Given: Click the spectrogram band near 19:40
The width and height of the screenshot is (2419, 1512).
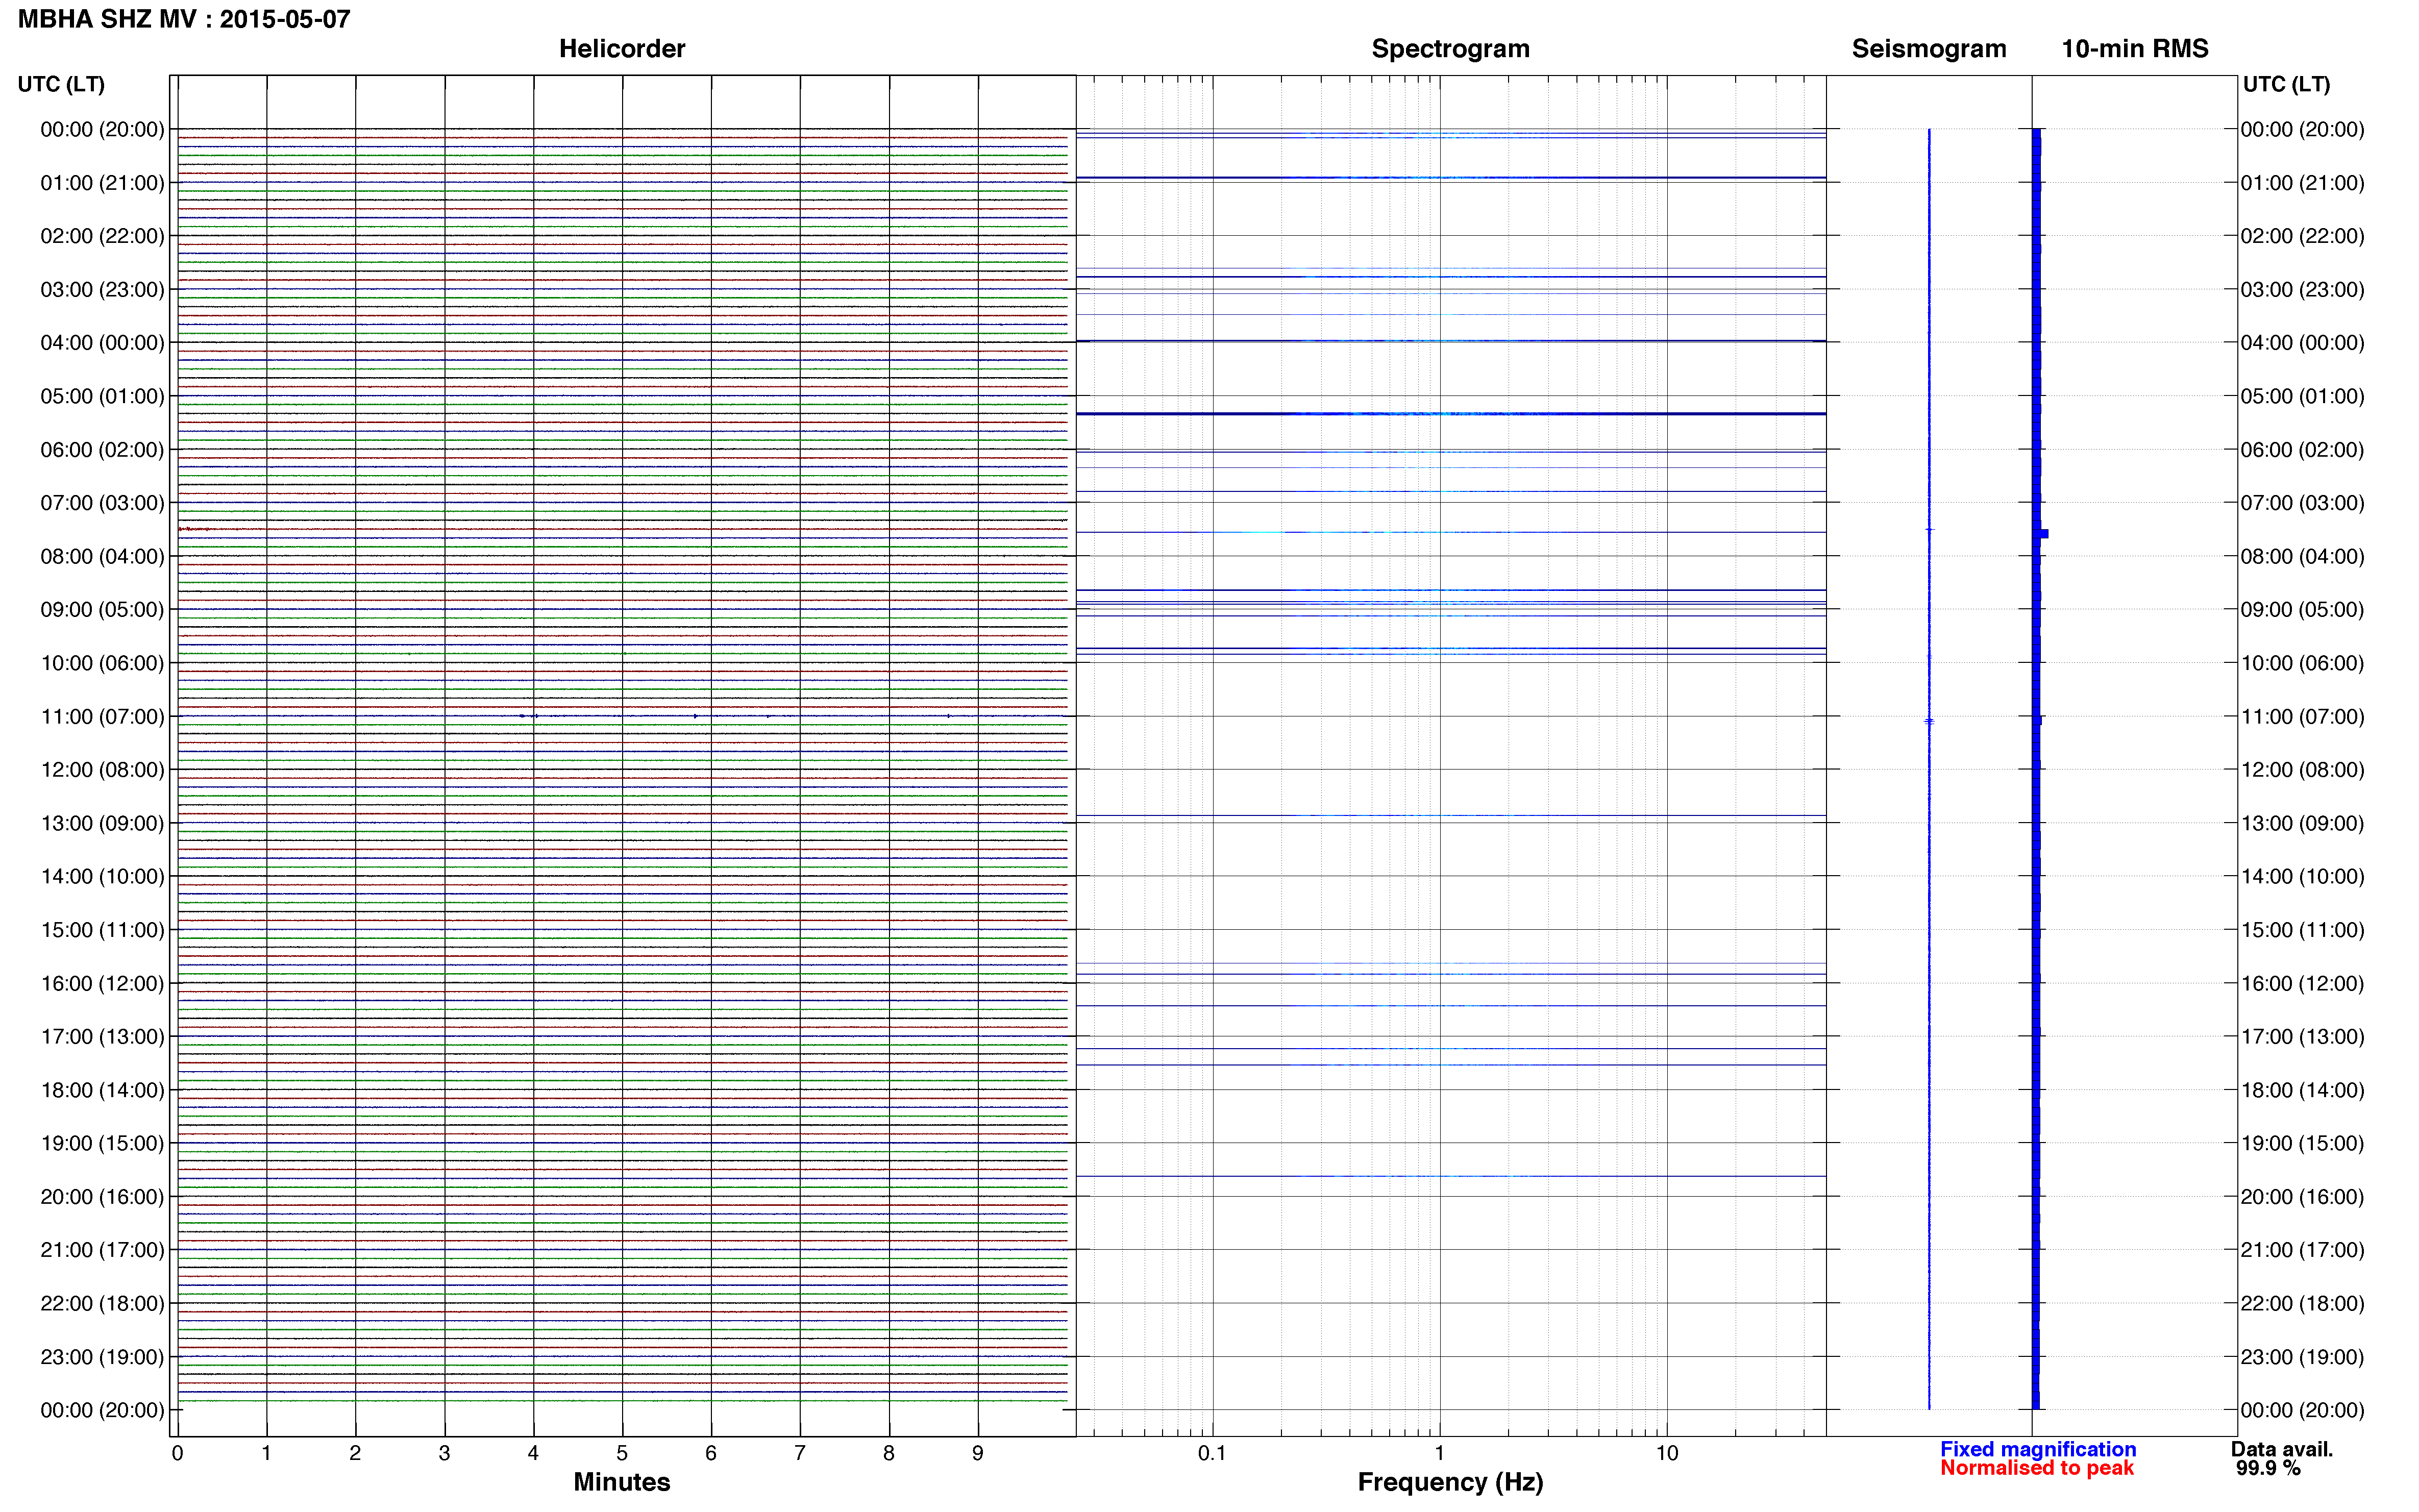Looking at the screenshot, I should pyautogui.click(x=1451, y=1176).
